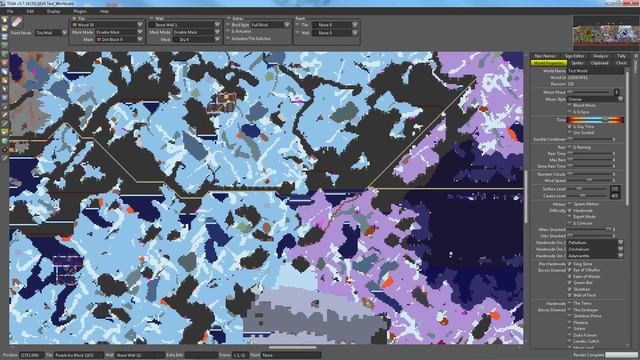The image size is (640, 360).
Task: Open the BrickStyle Full Brick dropdown
Action: tap(270, 25)
